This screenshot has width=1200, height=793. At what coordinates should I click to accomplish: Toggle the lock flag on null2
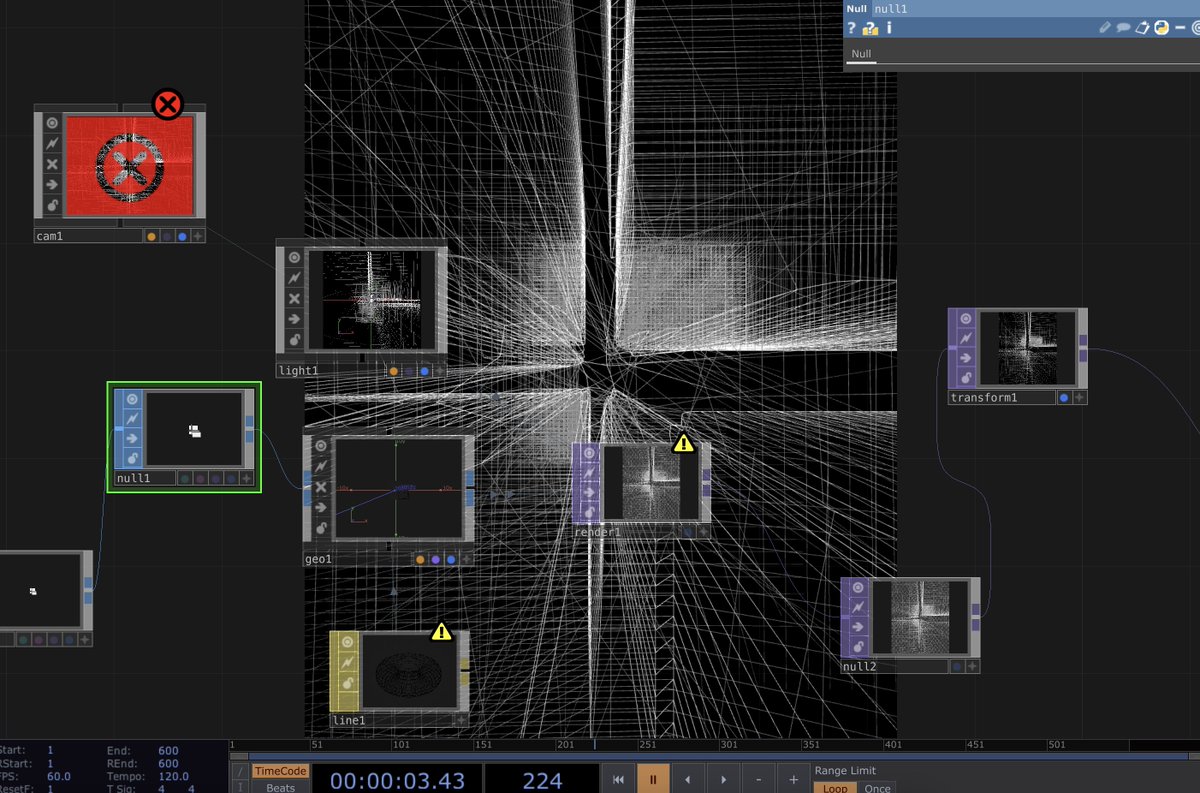pos(858,647)
